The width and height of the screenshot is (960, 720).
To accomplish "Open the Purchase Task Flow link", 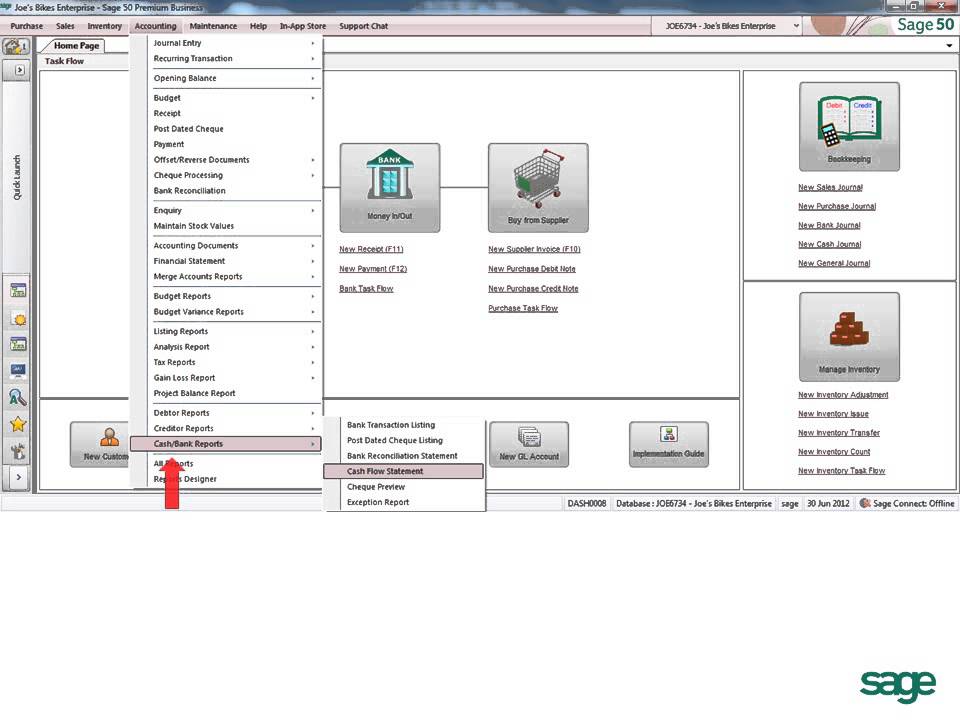I will (x=523, y=308).
